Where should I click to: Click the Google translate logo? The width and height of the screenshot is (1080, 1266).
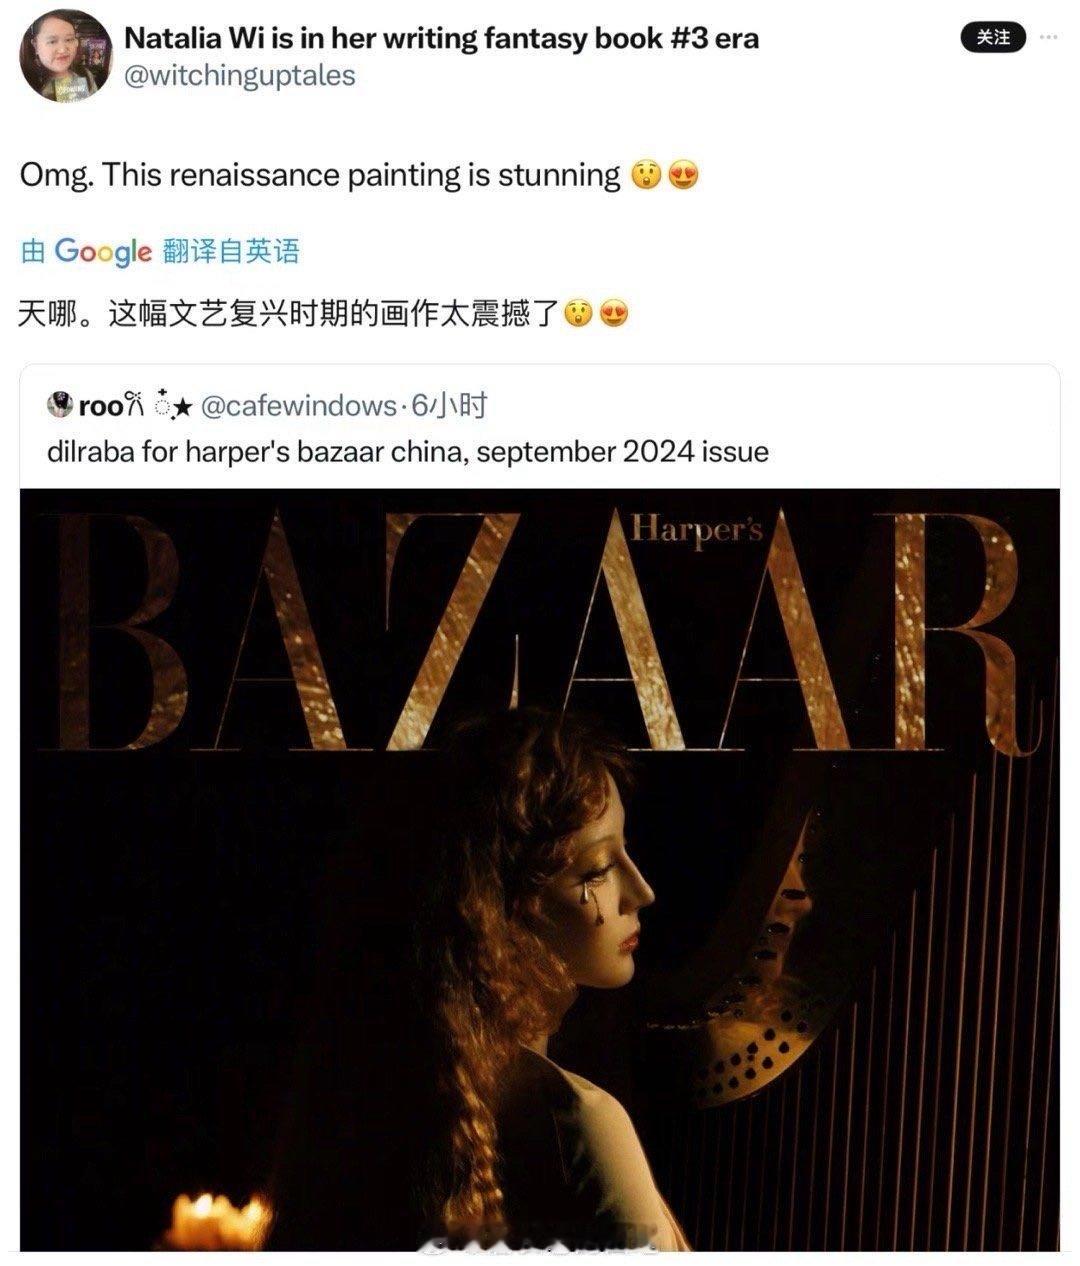pyautogui.click(x=102, y=251)
